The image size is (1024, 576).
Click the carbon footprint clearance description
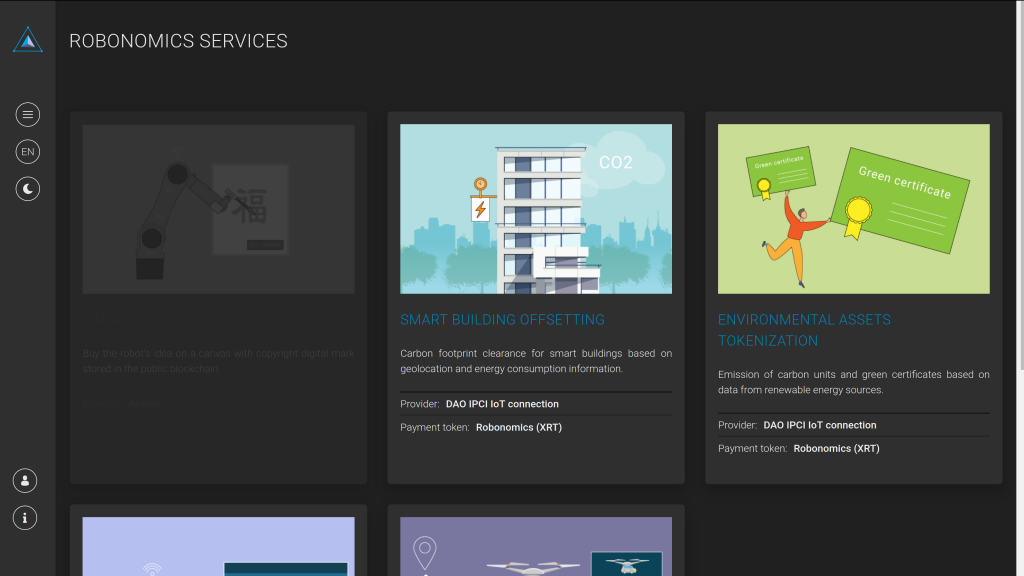[536, 360]
